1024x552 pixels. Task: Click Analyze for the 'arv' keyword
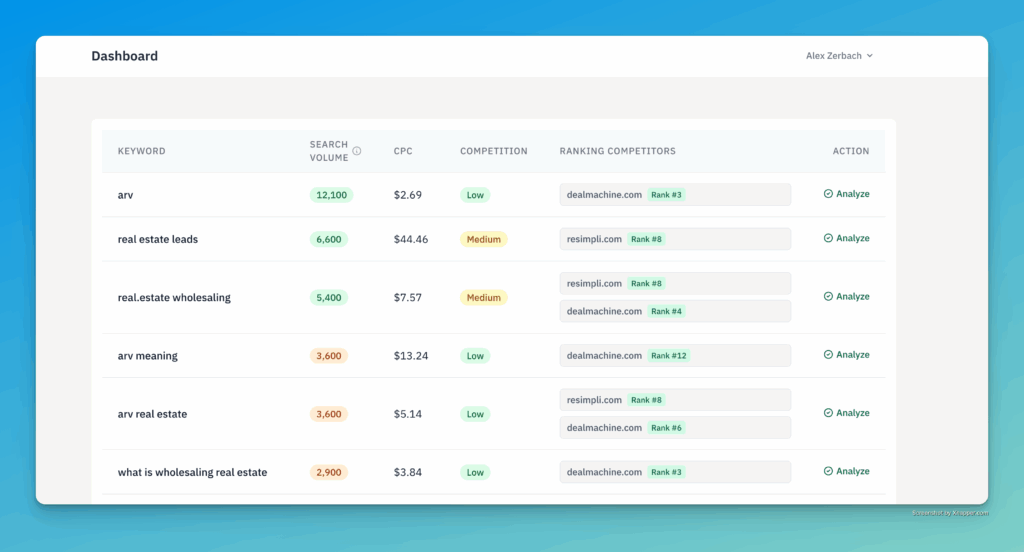coord(846,194)
